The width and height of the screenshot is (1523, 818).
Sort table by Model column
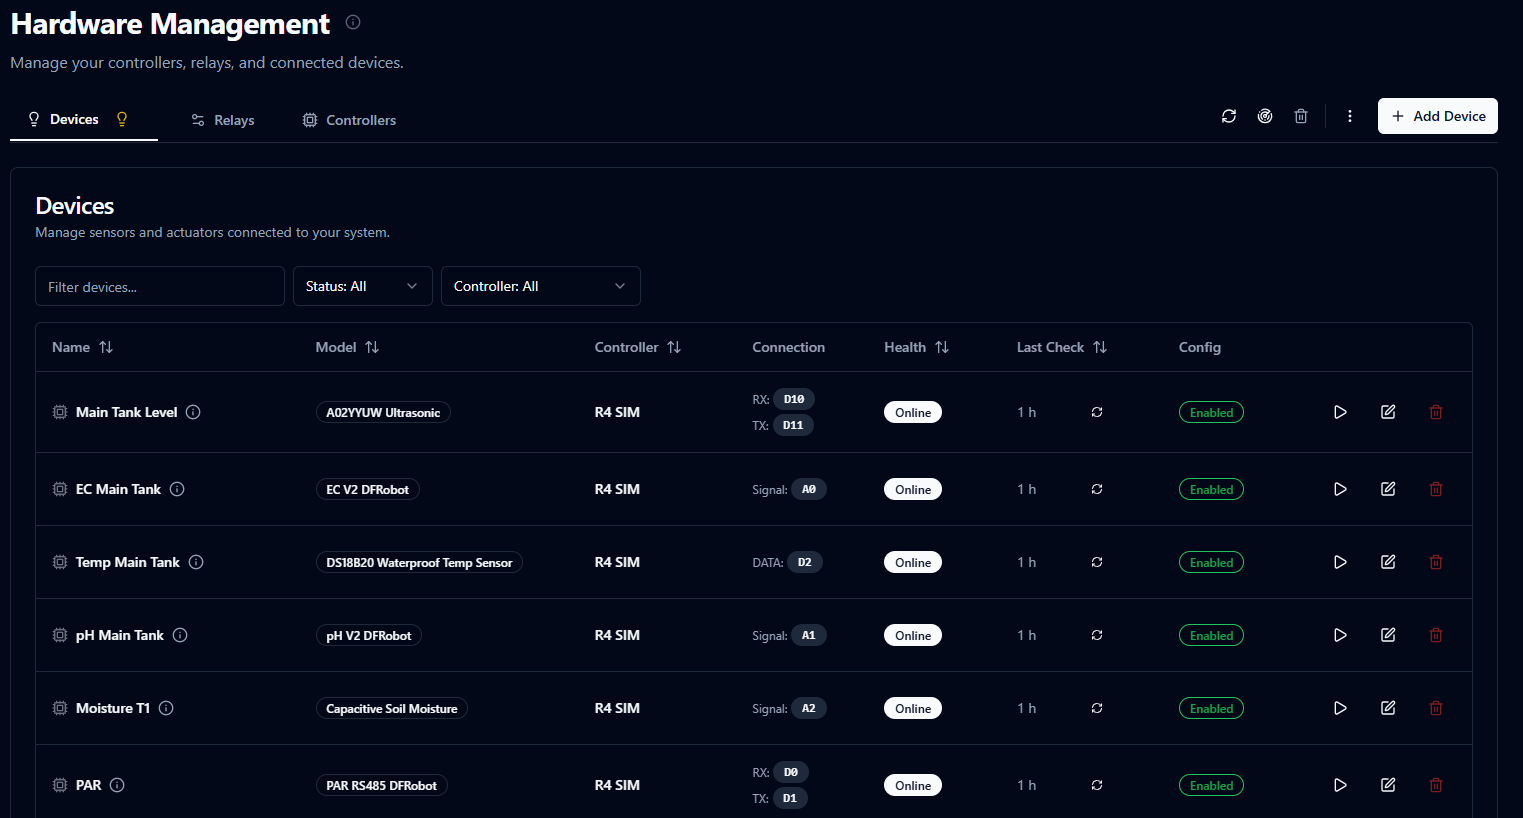click(x=347, y=347)
